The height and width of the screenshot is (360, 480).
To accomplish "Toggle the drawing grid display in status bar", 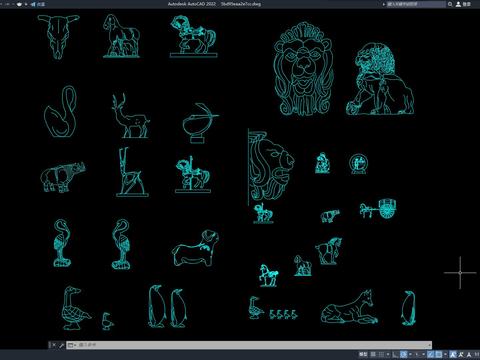I will click(373, 354).
